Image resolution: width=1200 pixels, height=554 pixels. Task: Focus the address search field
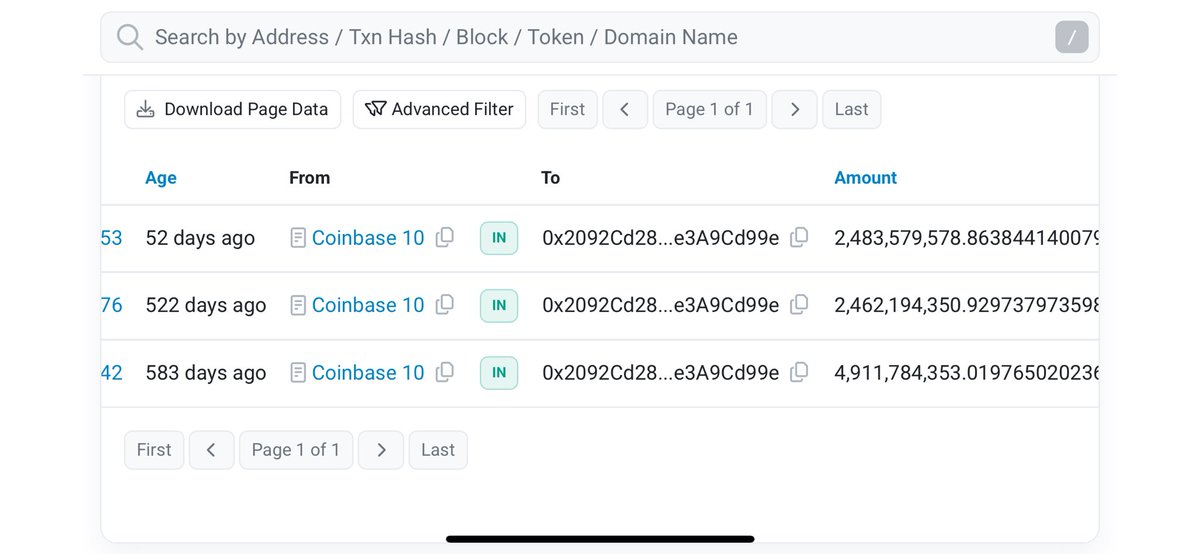pos(600,37)
